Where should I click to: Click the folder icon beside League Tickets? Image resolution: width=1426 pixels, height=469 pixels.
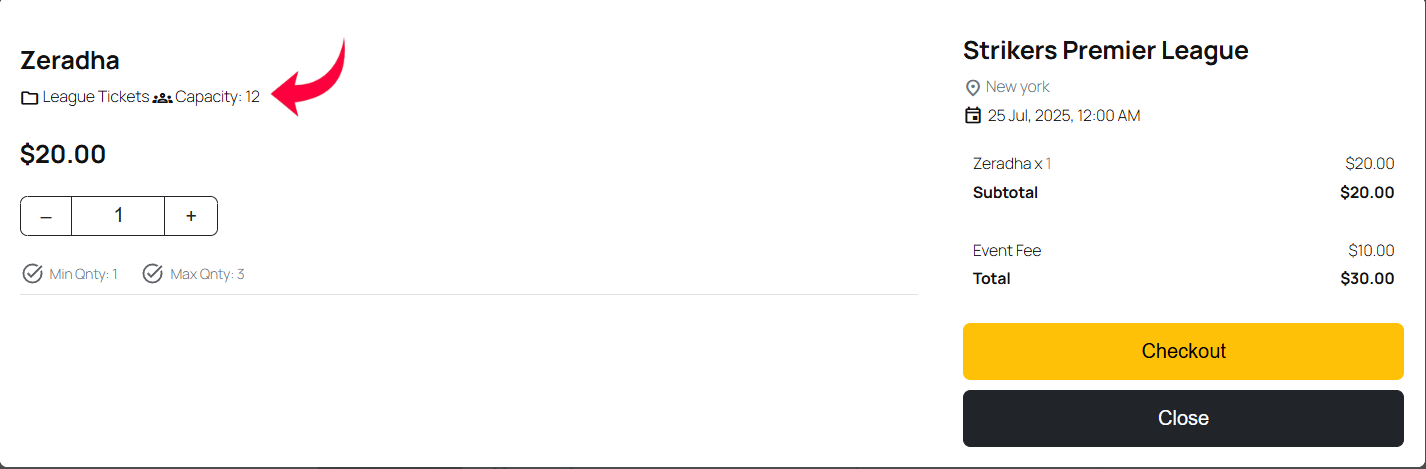[30, 98]
